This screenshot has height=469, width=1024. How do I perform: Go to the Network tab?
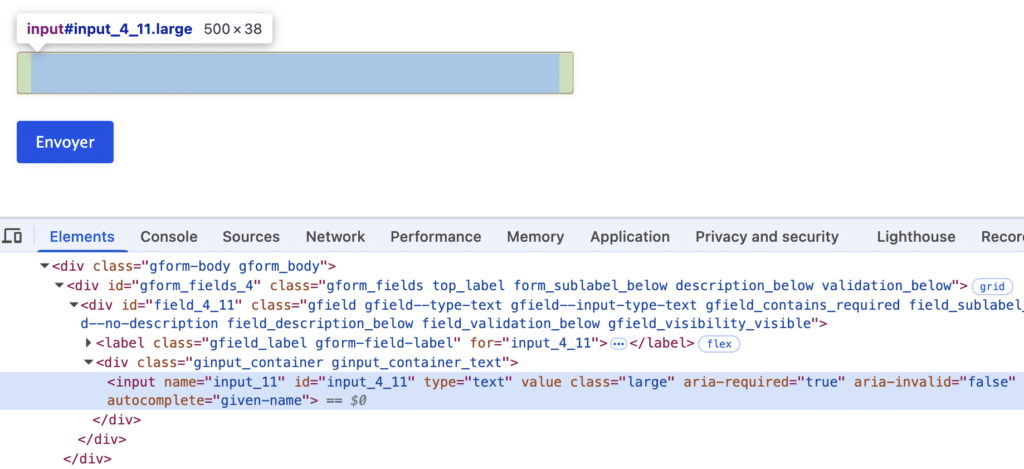335,237
